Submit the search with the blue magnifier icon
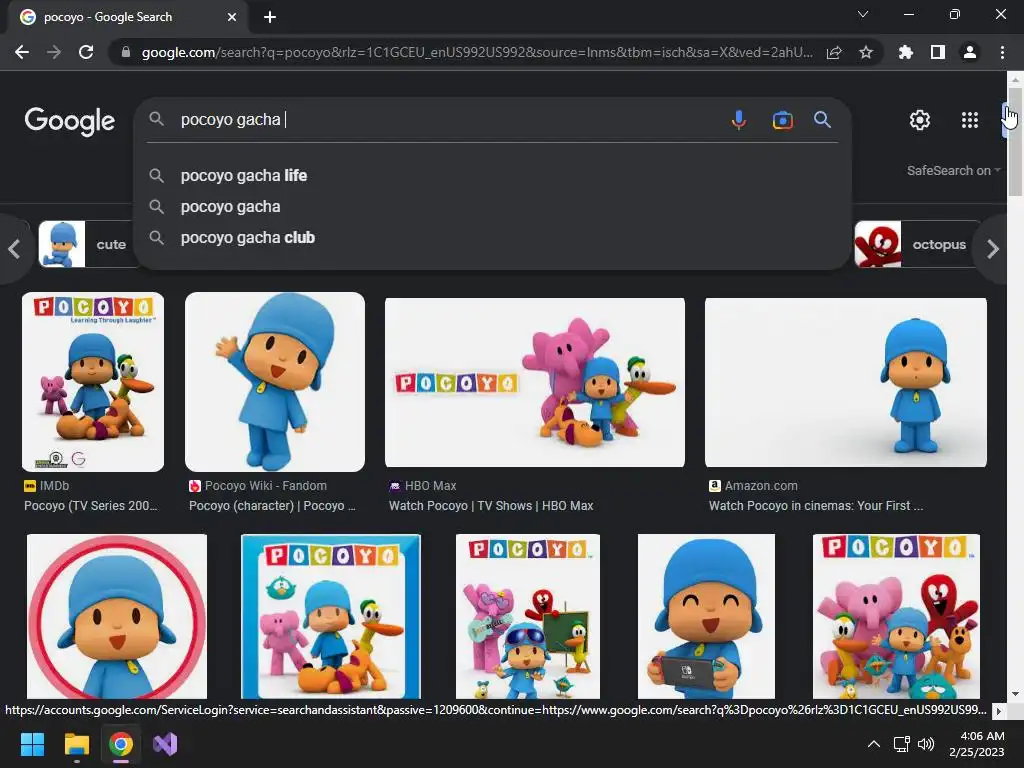Viewport: 1024px width, 768px height. click(x=822, y=120)
